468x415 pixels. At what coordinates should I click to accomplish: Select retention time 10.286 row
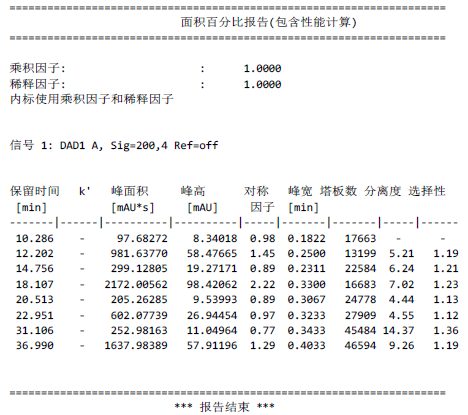point(234,239)
